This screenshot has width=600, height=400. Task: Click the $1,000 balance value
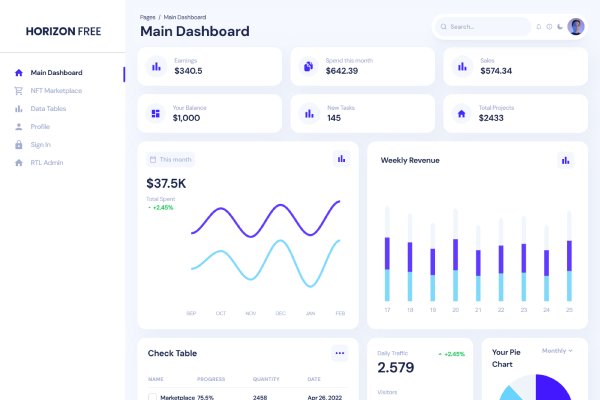(x=186, y=118)
